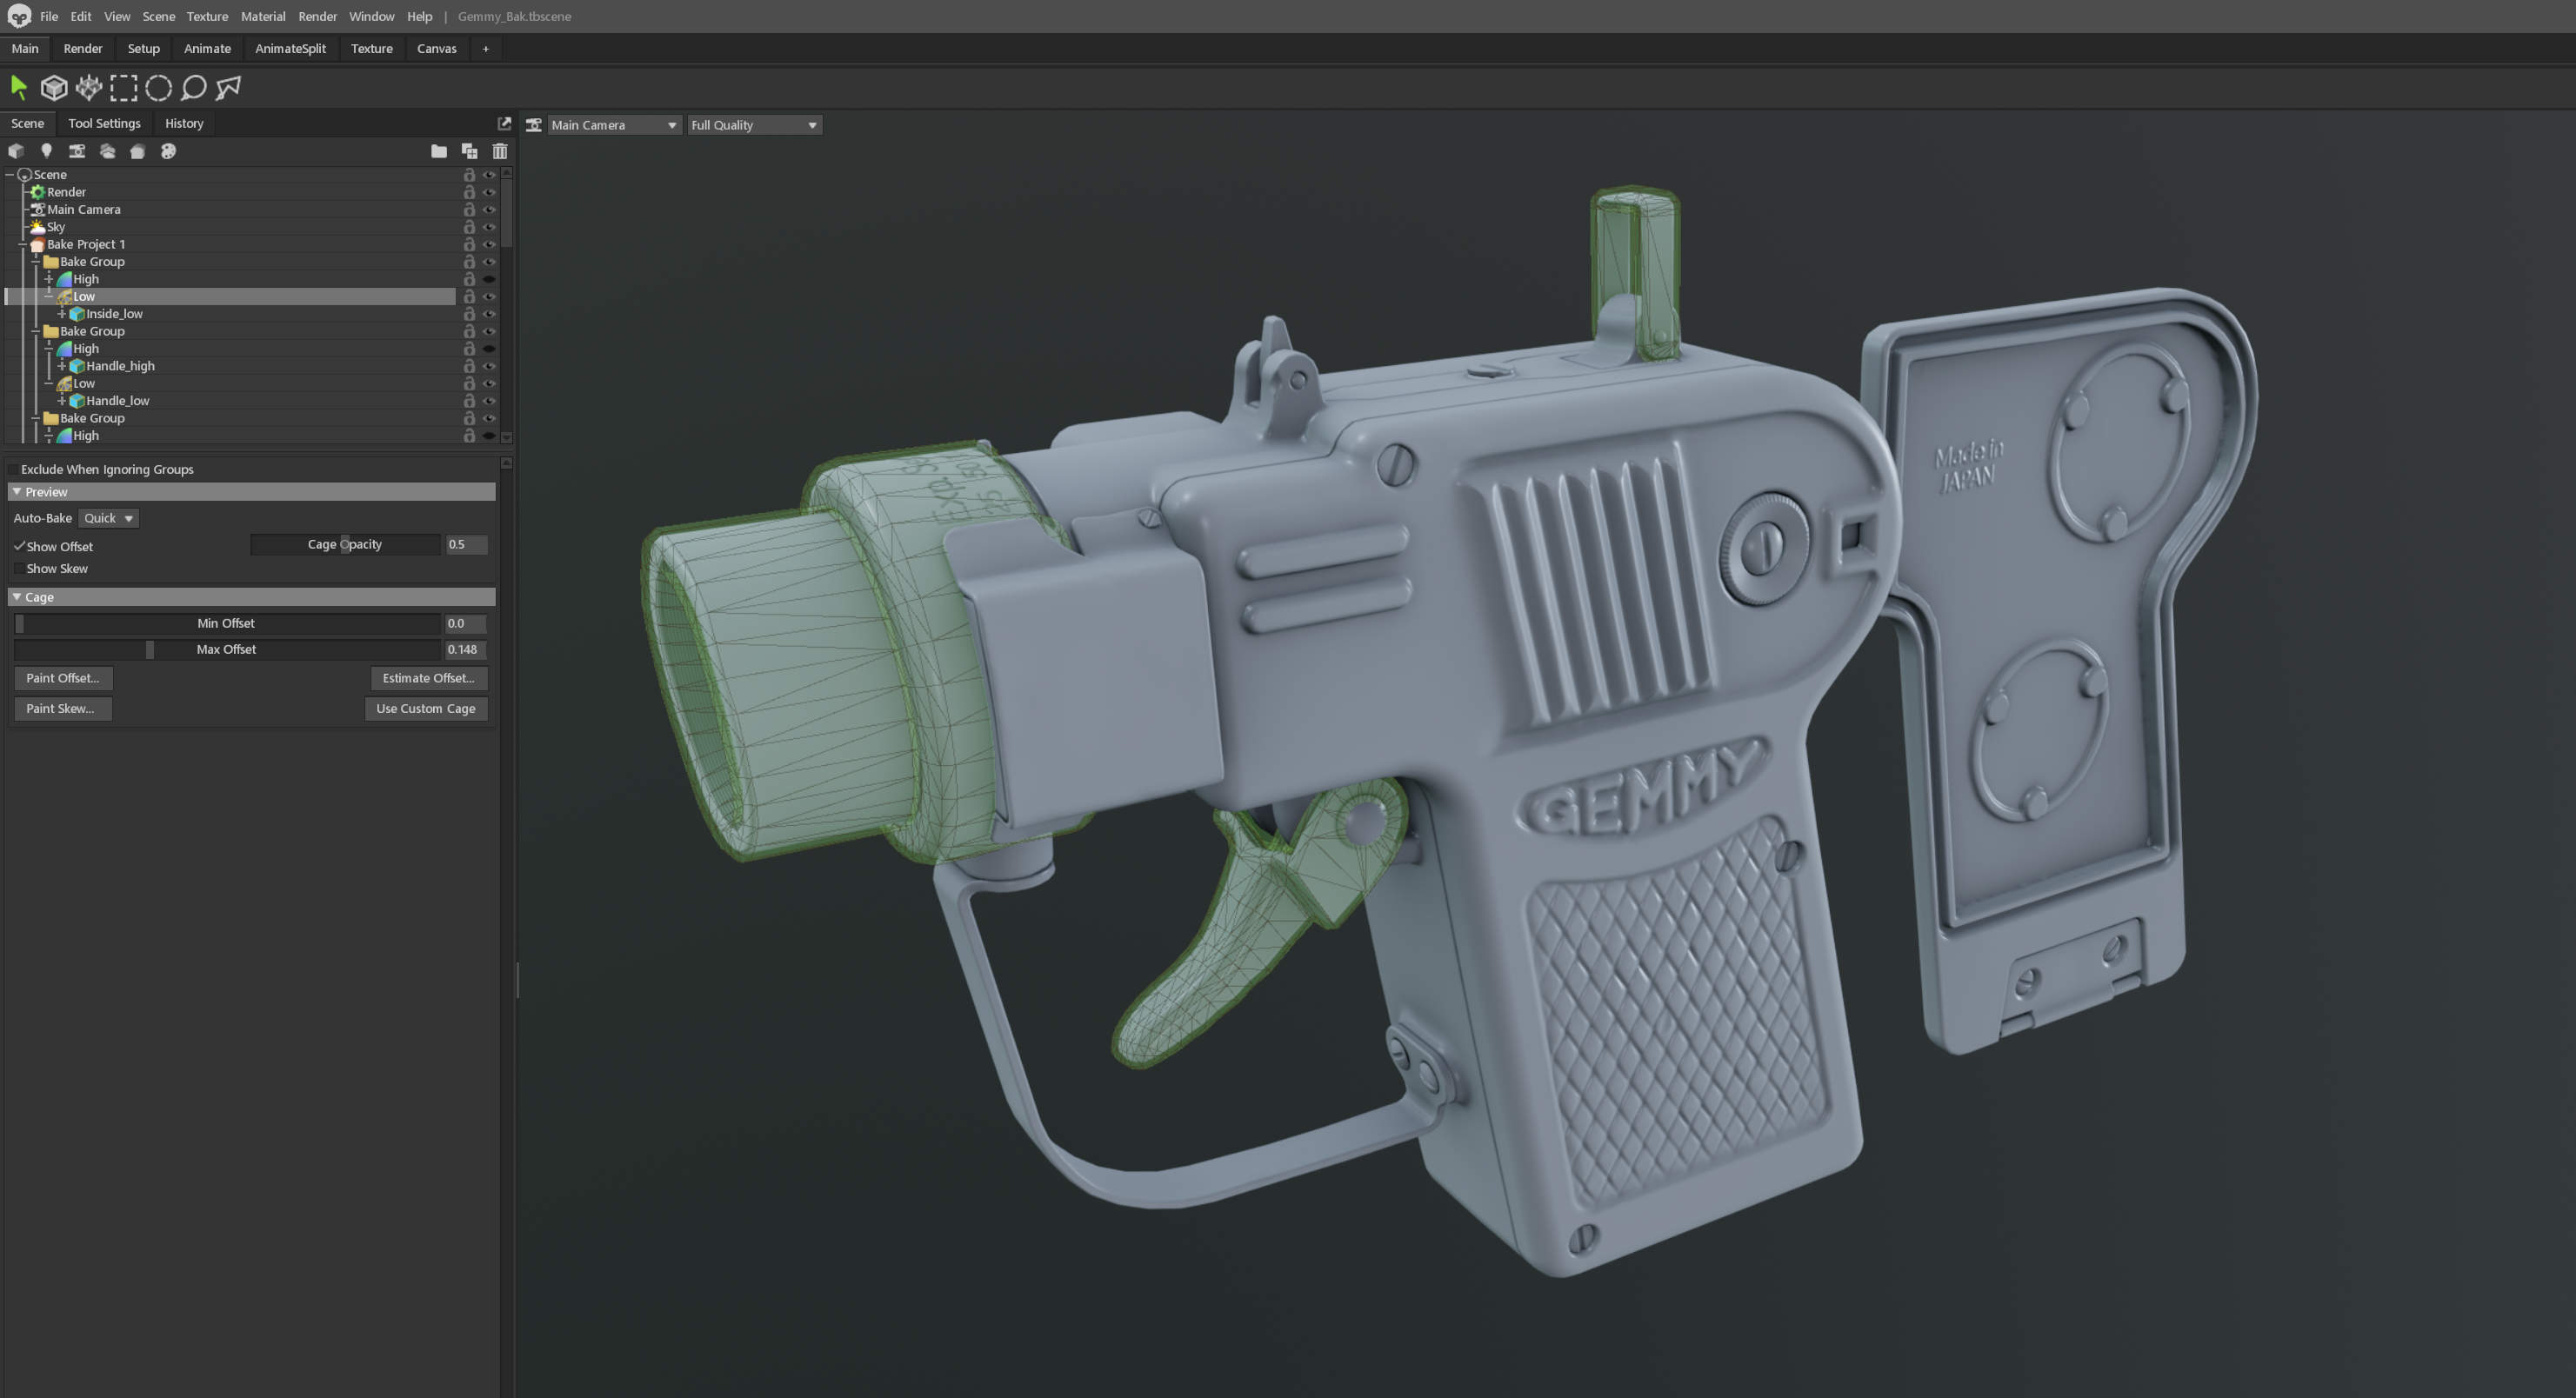Duplicate selected object with duplicate icon
Image resolution: width=2576 pixels, height=1398 pixels.
[469, 151]
